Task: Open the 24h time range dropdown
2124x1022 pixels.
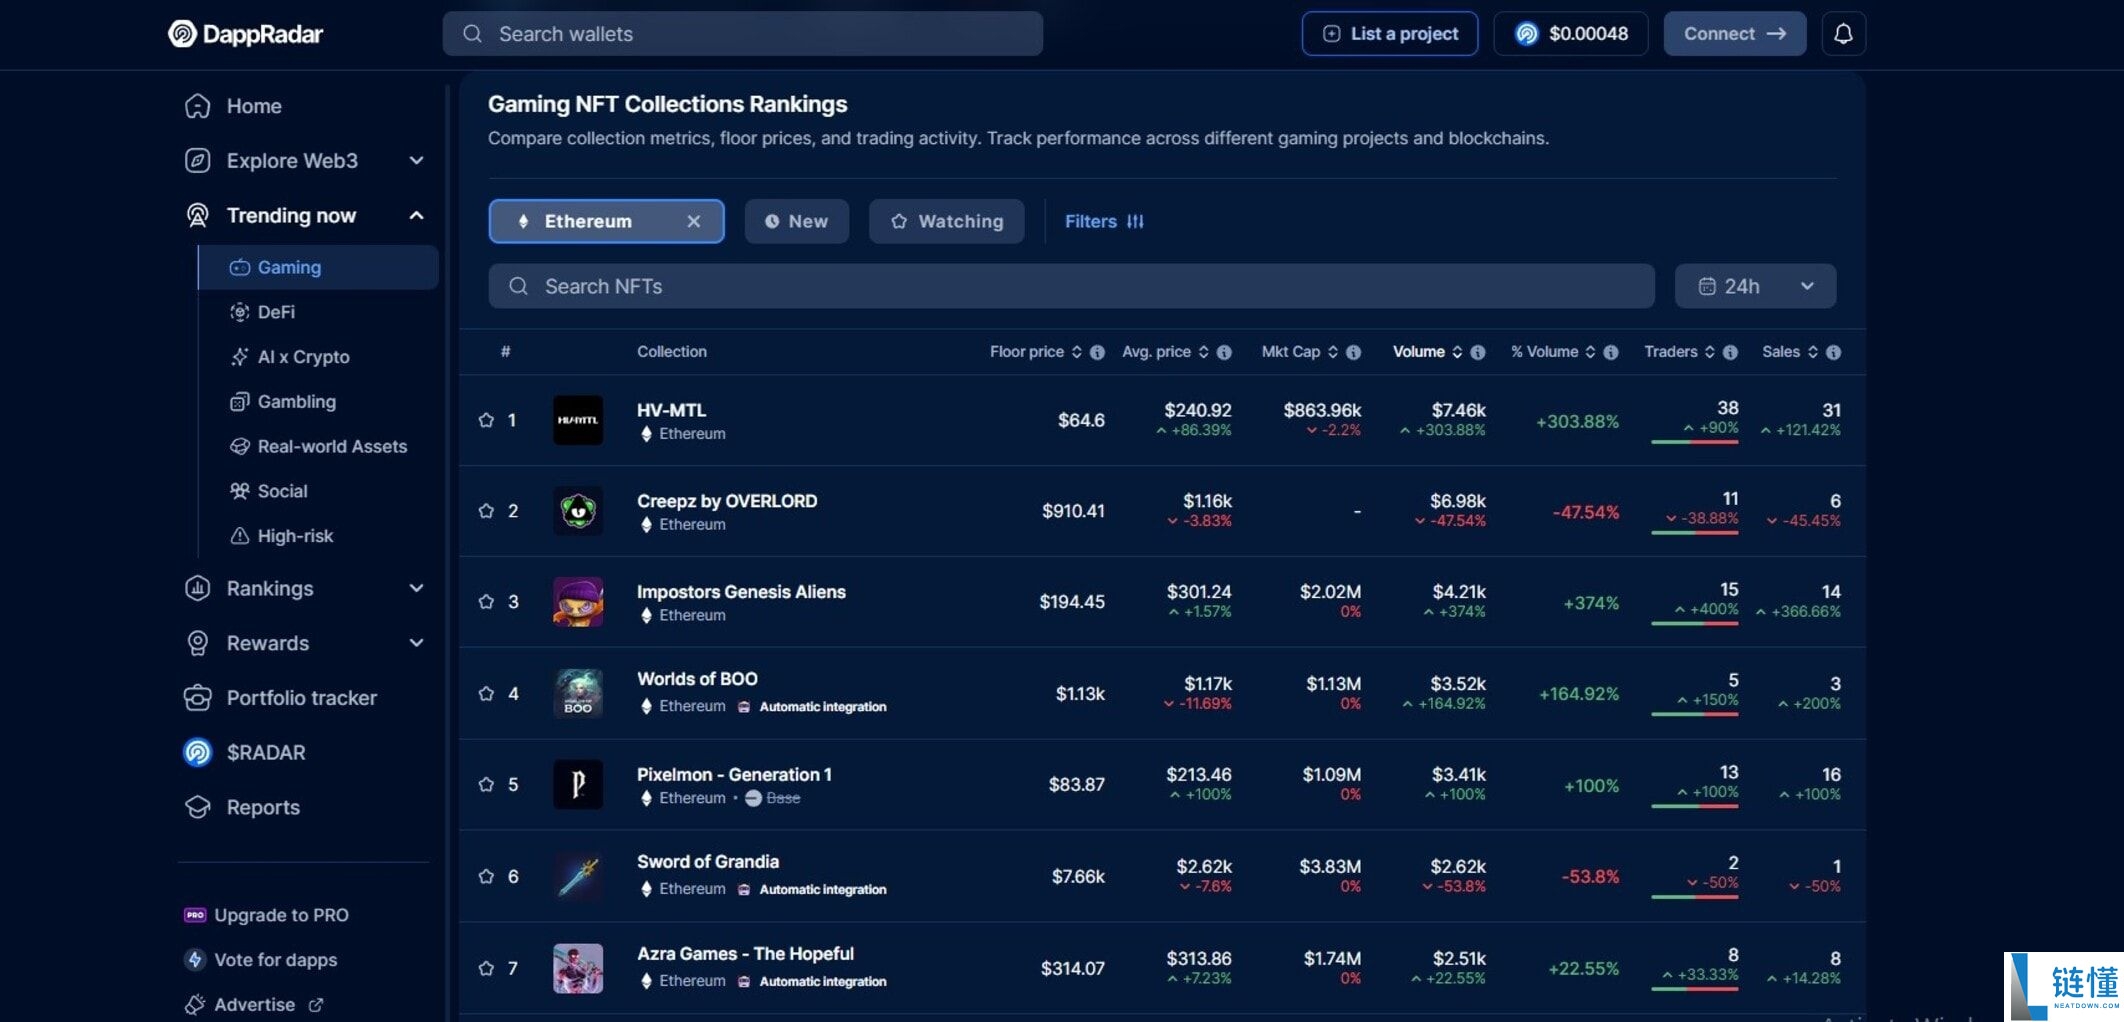Action: 1755,286
